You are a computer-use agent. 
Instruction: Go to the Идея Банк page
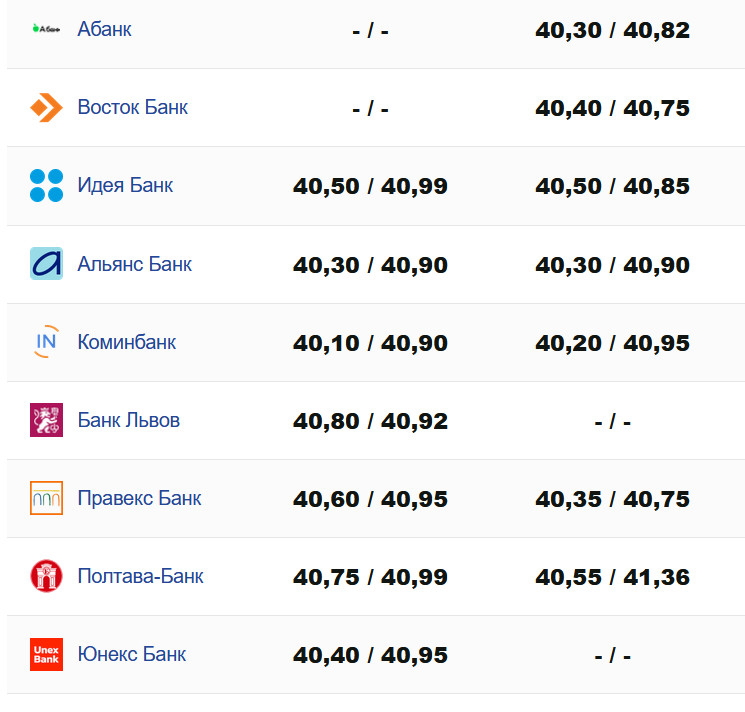point(125,185)
